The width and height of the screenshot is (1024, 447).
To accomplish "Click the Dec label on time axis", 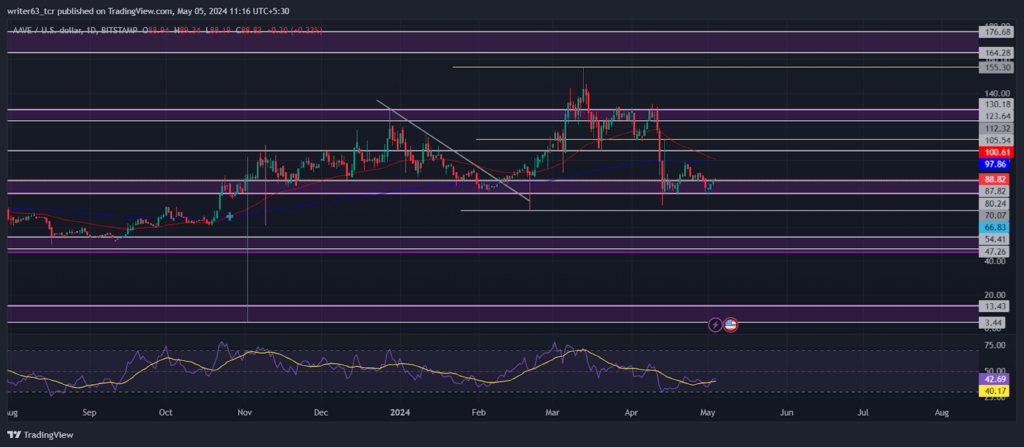I will (321, 414).
